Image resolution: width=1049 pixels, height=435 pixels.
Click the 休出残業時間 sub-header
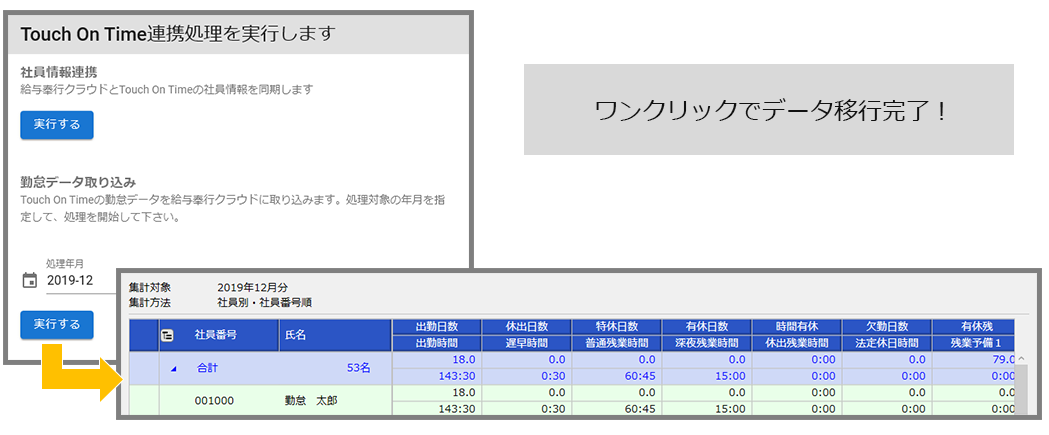797,343
